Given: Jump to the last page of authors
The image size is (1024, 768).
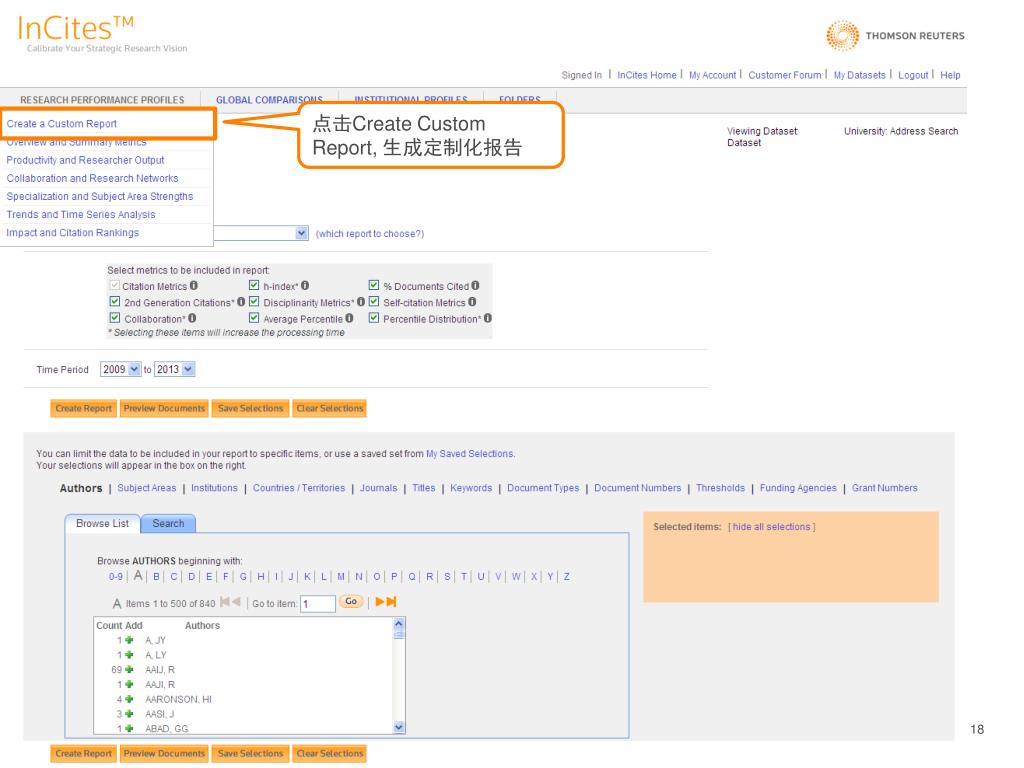Looking at the screenshot, I should pyautogui.click(x=391, y=601).
